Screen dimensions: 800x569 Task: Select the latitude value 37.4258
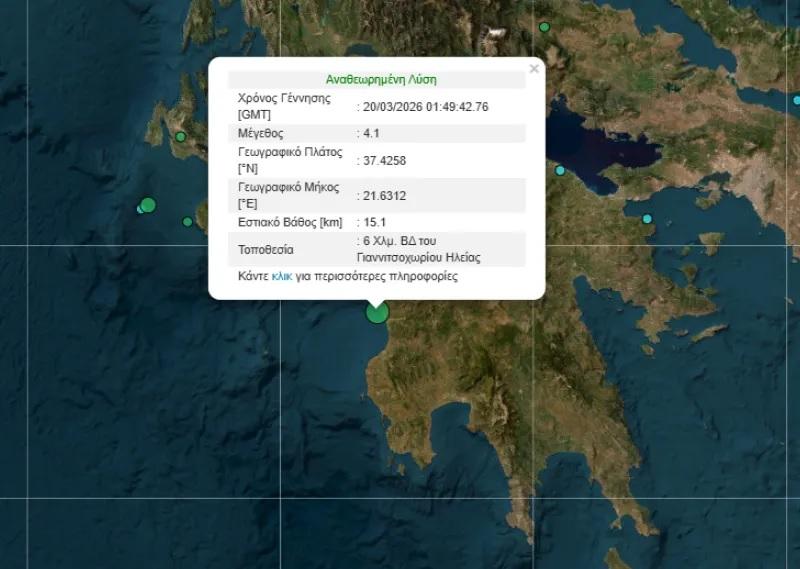coord(384,161)
